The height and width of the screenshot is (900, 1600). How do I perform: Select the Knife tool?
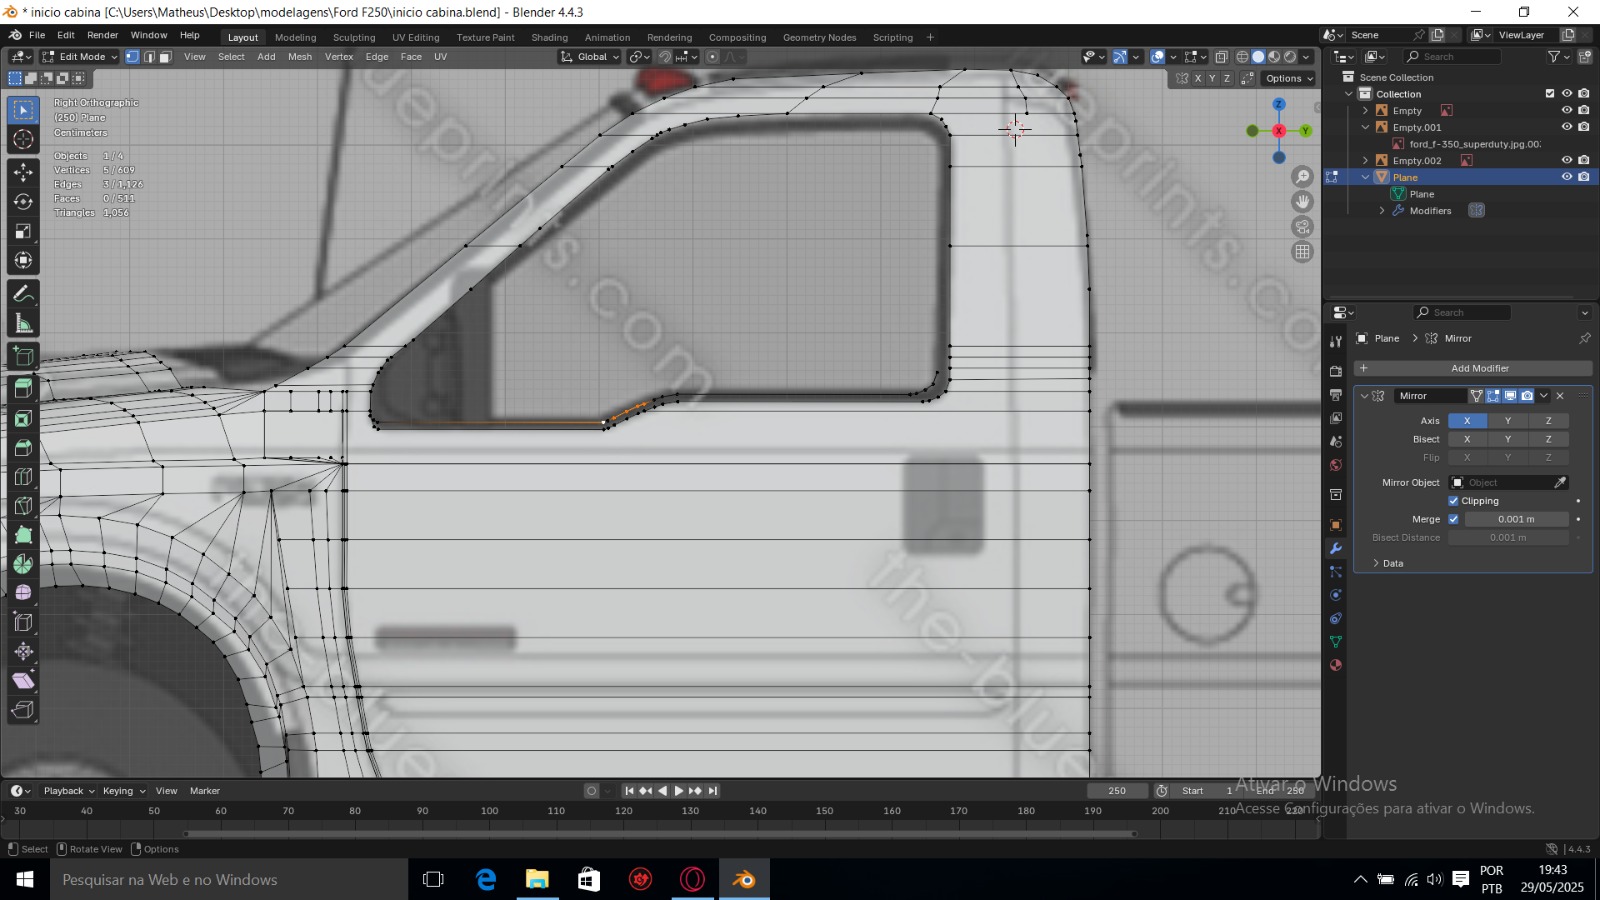23,506
